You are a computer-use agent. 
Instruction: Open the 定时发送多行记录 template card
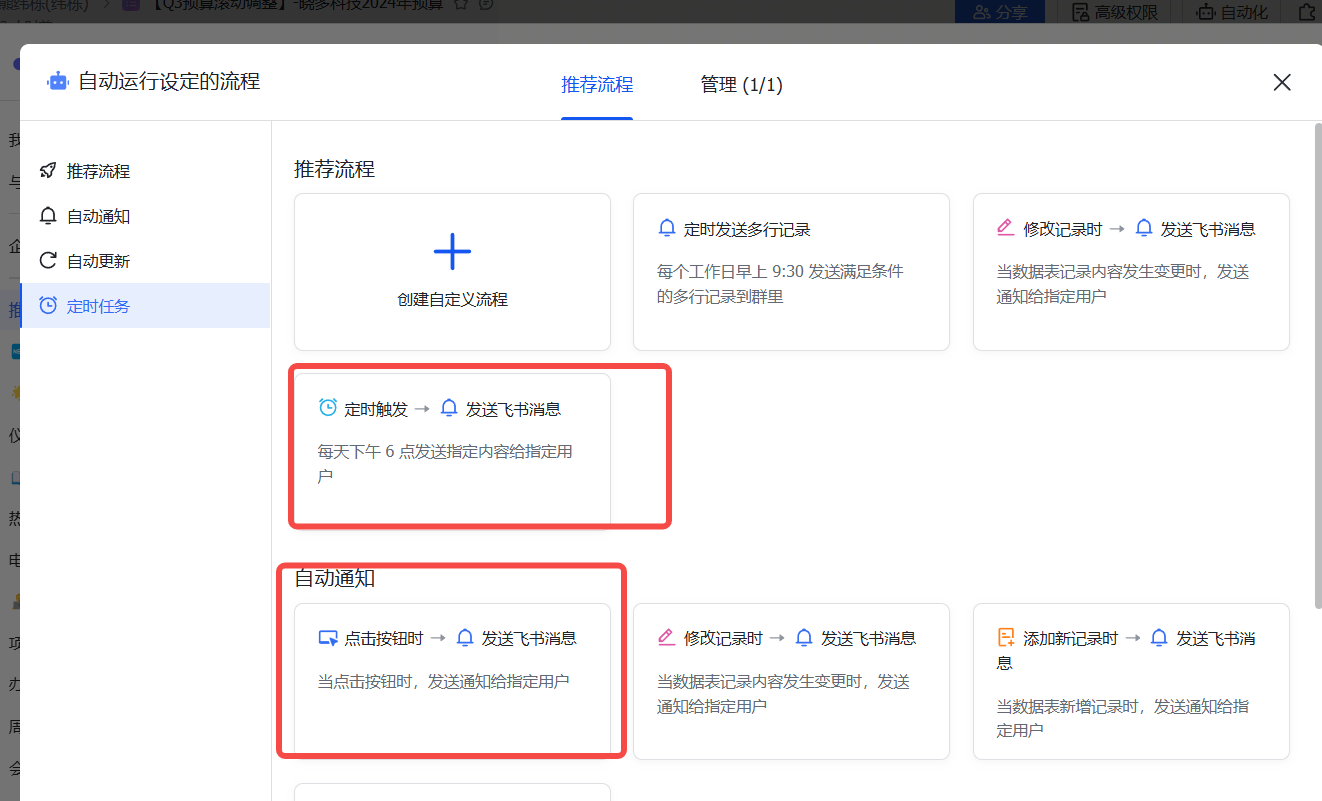(791, 272)
